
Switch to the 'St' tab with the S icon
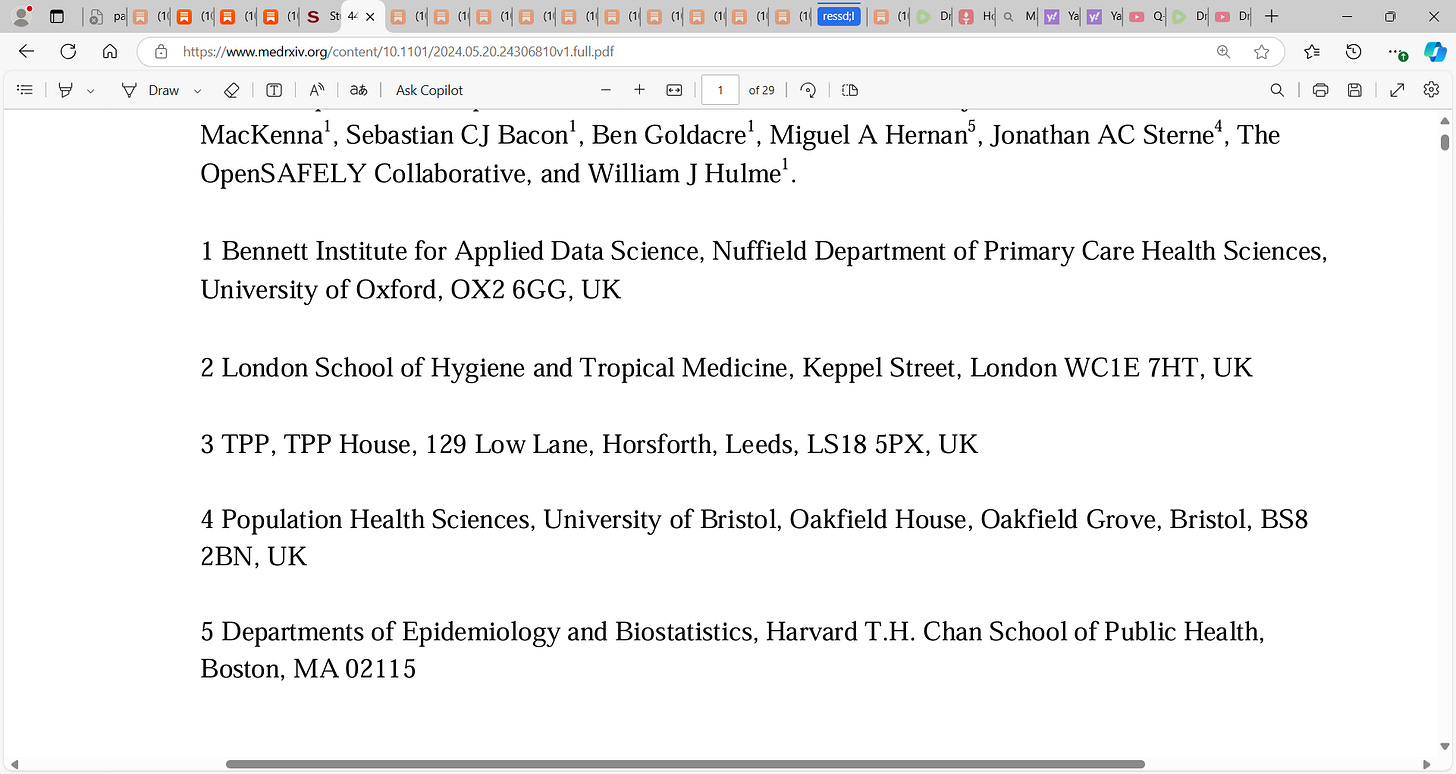pyautogui.click(x=321, y=17)
